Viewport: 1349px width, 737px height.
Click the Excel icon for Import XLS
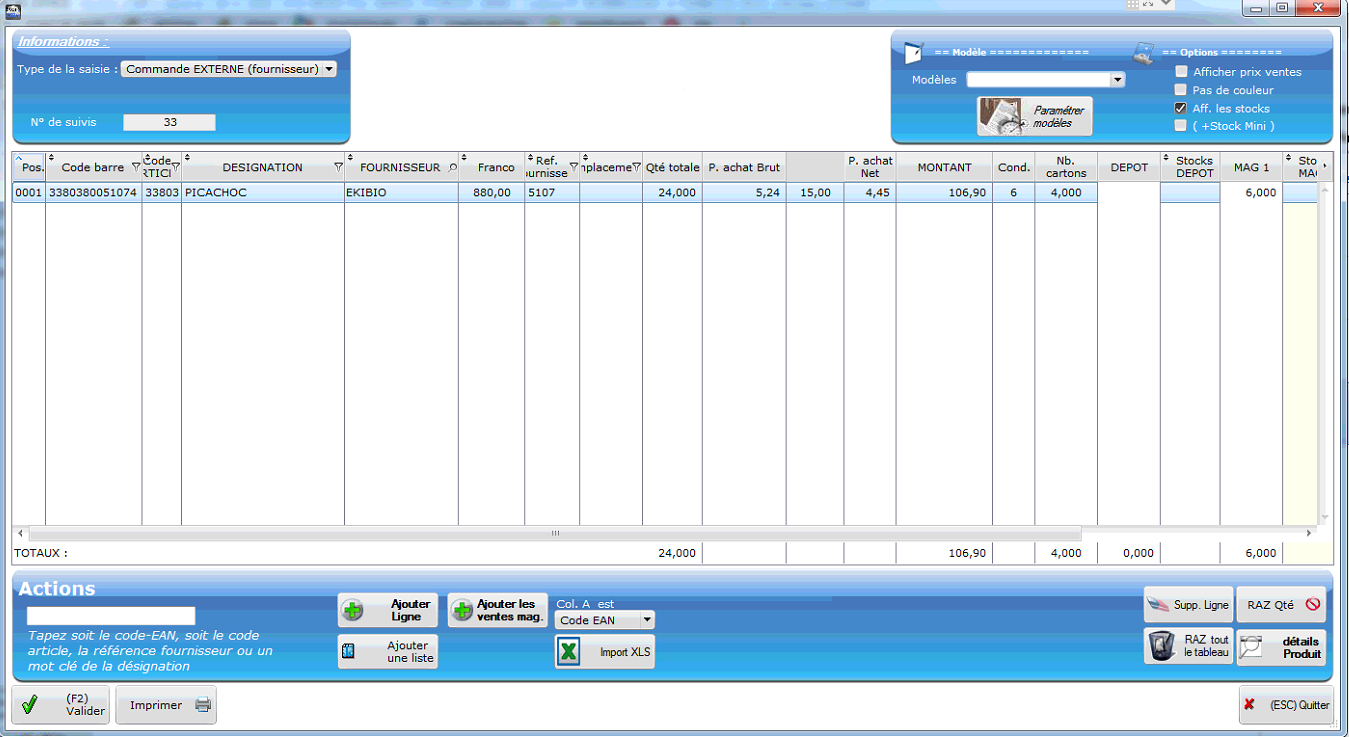coord(569,652)
